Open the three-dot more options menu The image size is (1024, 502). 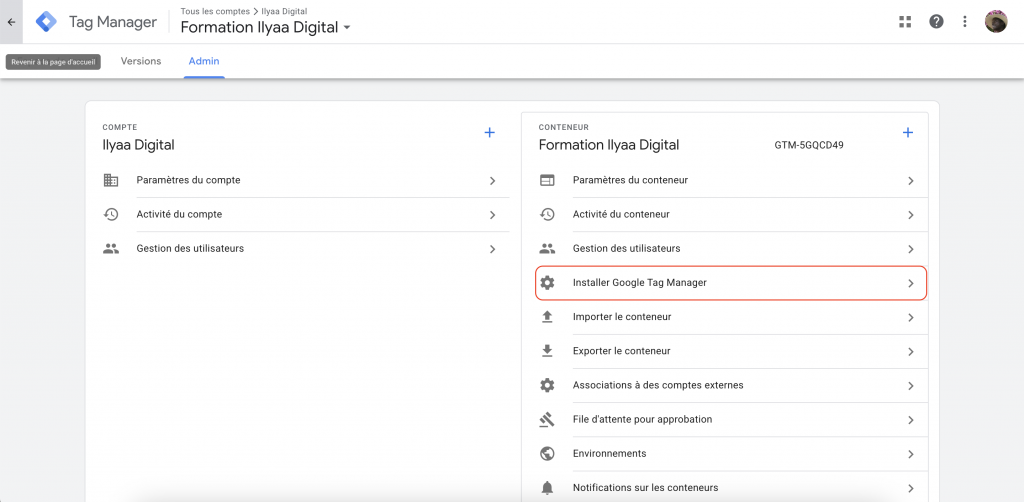[x=965, y=22]
